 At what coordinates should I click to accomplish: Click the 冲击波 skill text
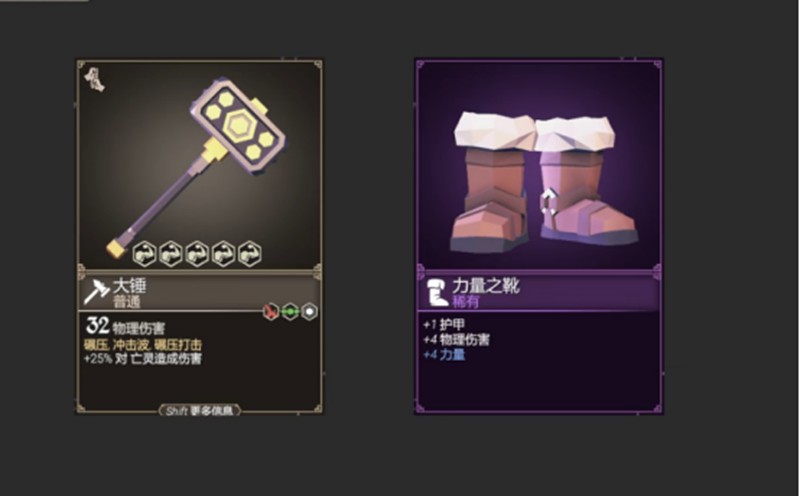[132, 344]
